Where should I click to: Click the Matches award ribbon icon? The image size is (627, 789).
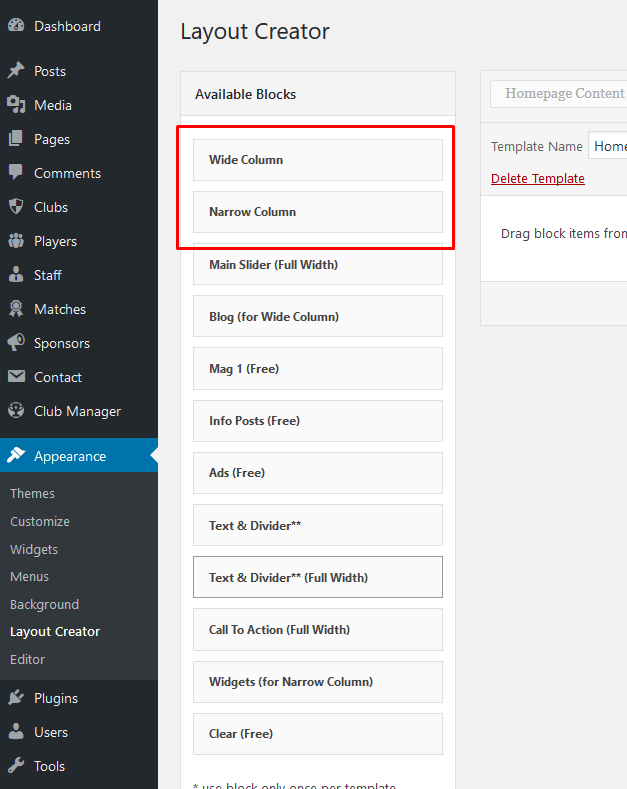pyautogui.click(x=16, y=308)
